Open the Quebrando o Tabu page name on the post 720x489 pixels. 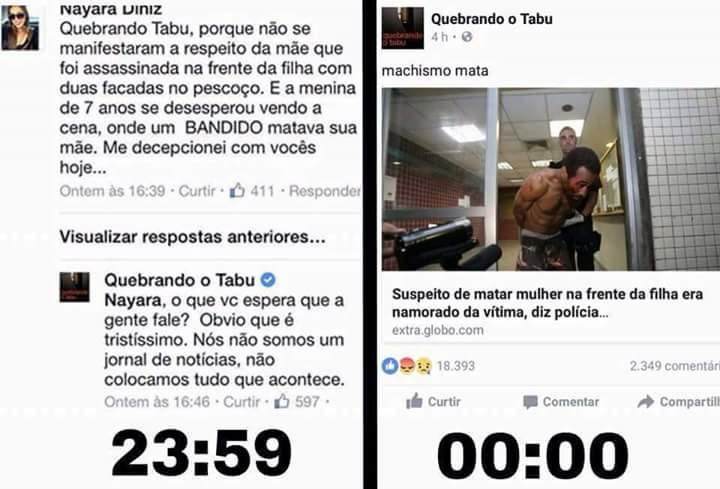pos(492,19)
